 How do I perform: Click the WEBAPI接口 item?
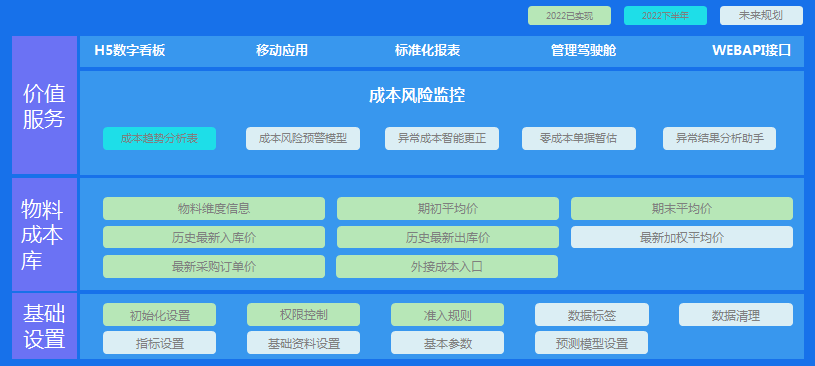[752, 50]
